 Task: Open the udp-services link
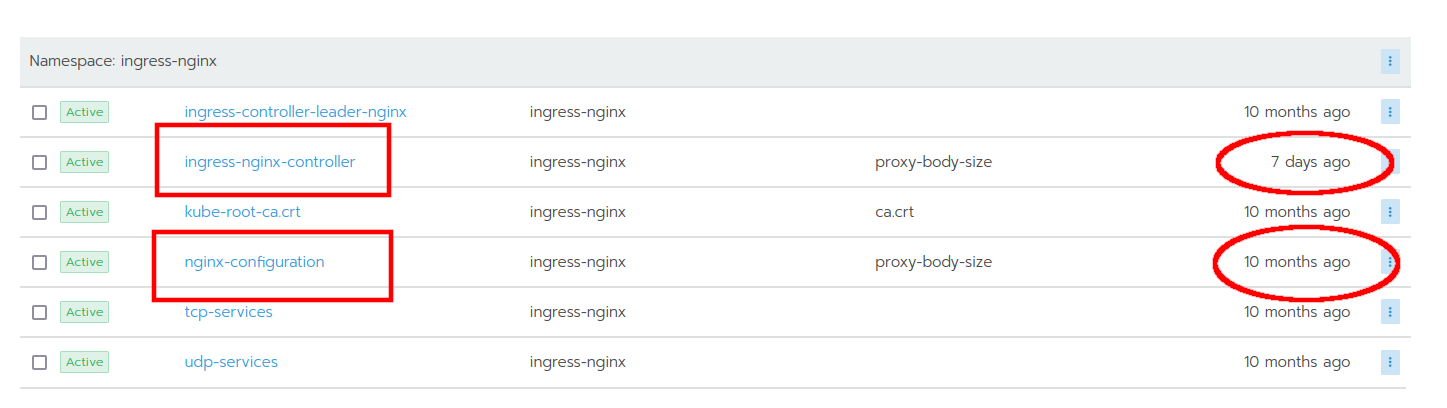pos(231,362)
